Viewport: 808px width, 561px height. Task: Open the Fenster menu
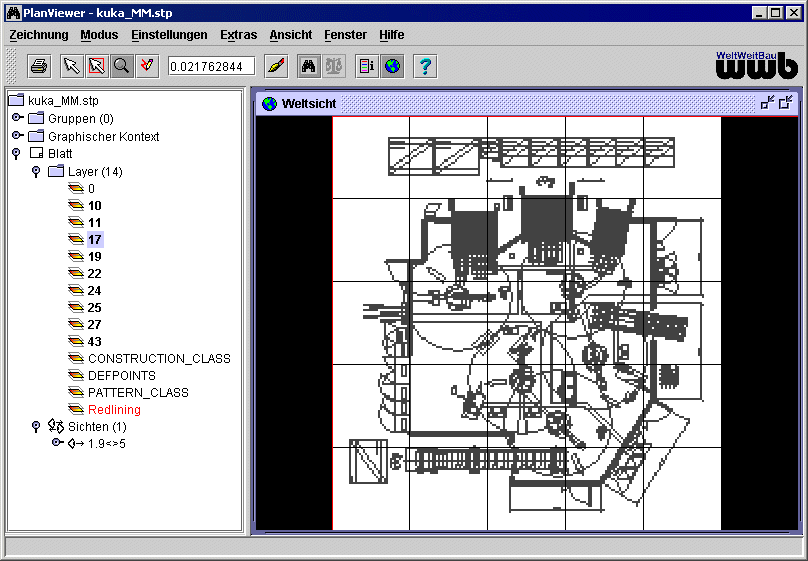tap(345, 35)
